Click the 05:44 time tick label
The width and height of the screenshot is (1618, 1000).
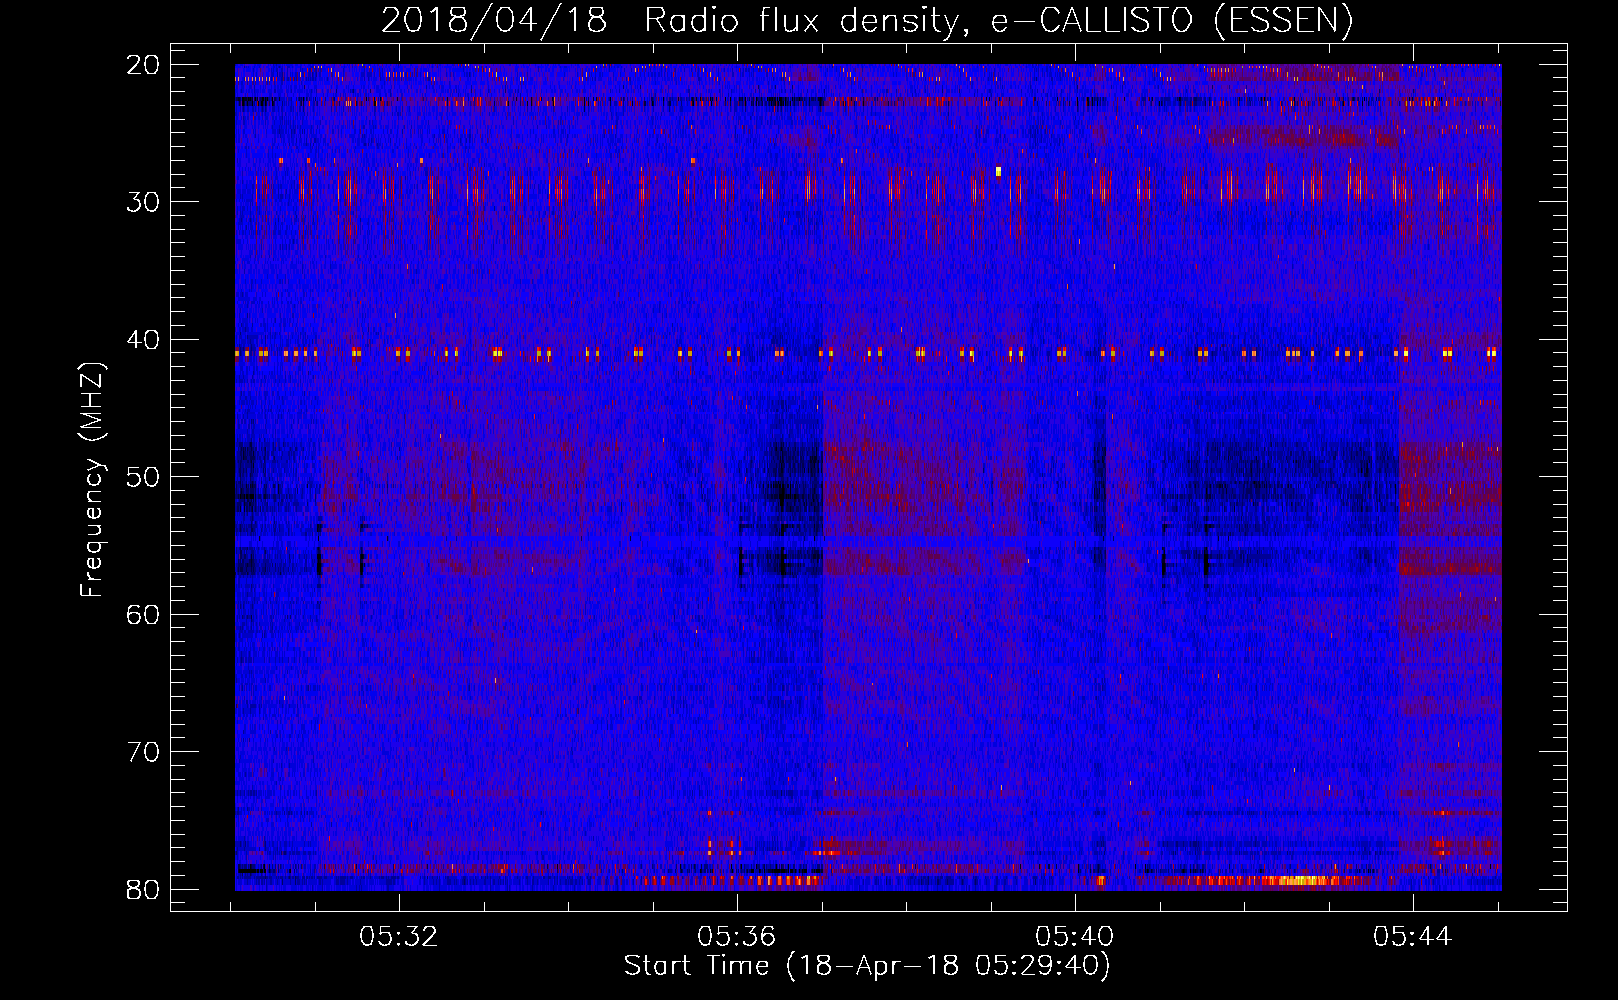click(1412, 936)
